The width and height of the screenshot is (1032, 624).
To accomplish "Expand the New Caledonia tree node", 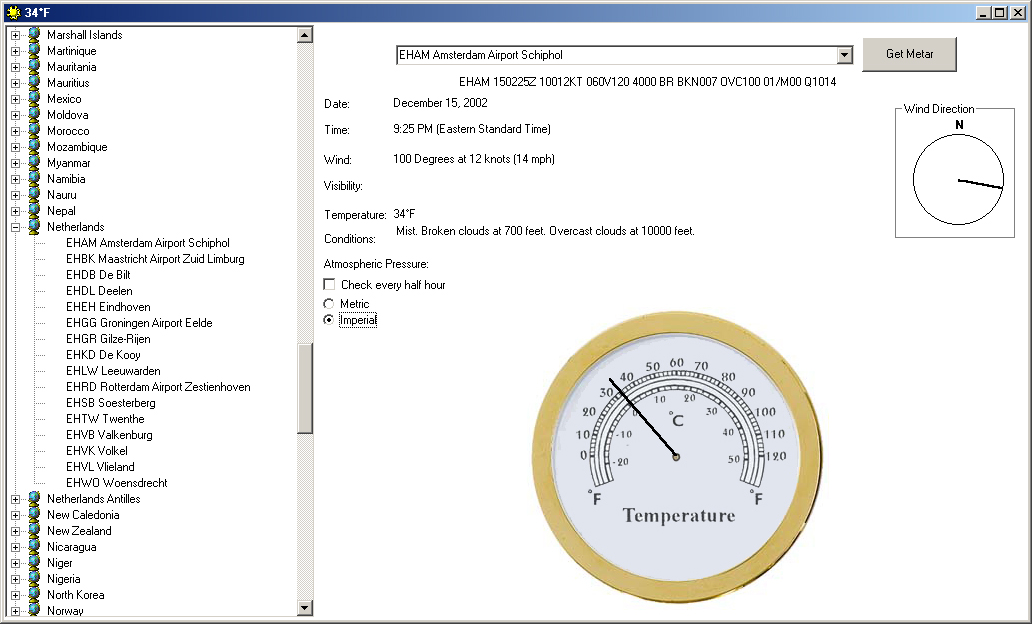I will [x=15, y=515].
